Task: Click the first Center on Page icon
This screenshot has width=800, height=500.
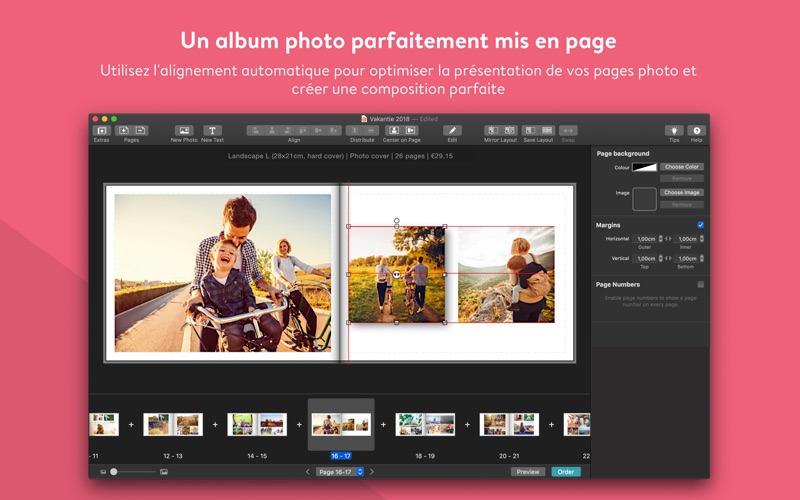Action: click(393, 131)
